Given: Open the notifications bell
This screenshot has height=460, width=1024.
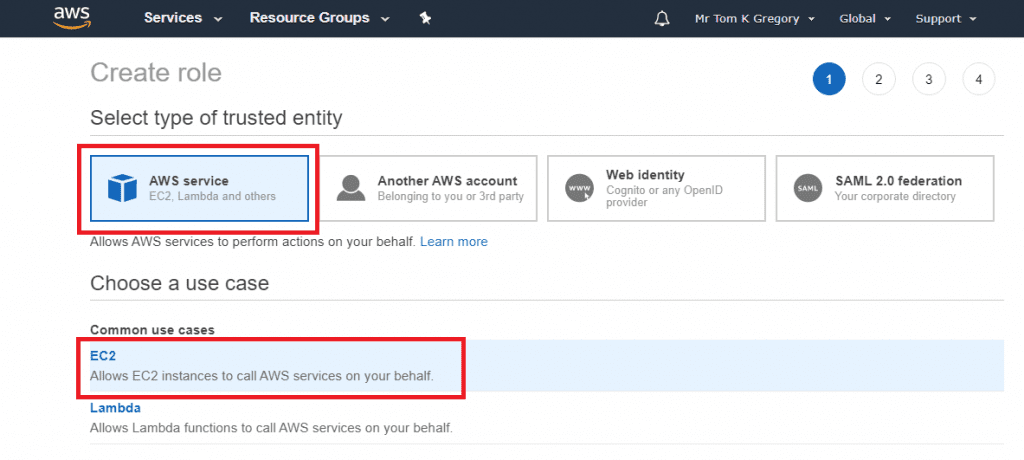Looking at the screenshot, I should pos(661,19).
